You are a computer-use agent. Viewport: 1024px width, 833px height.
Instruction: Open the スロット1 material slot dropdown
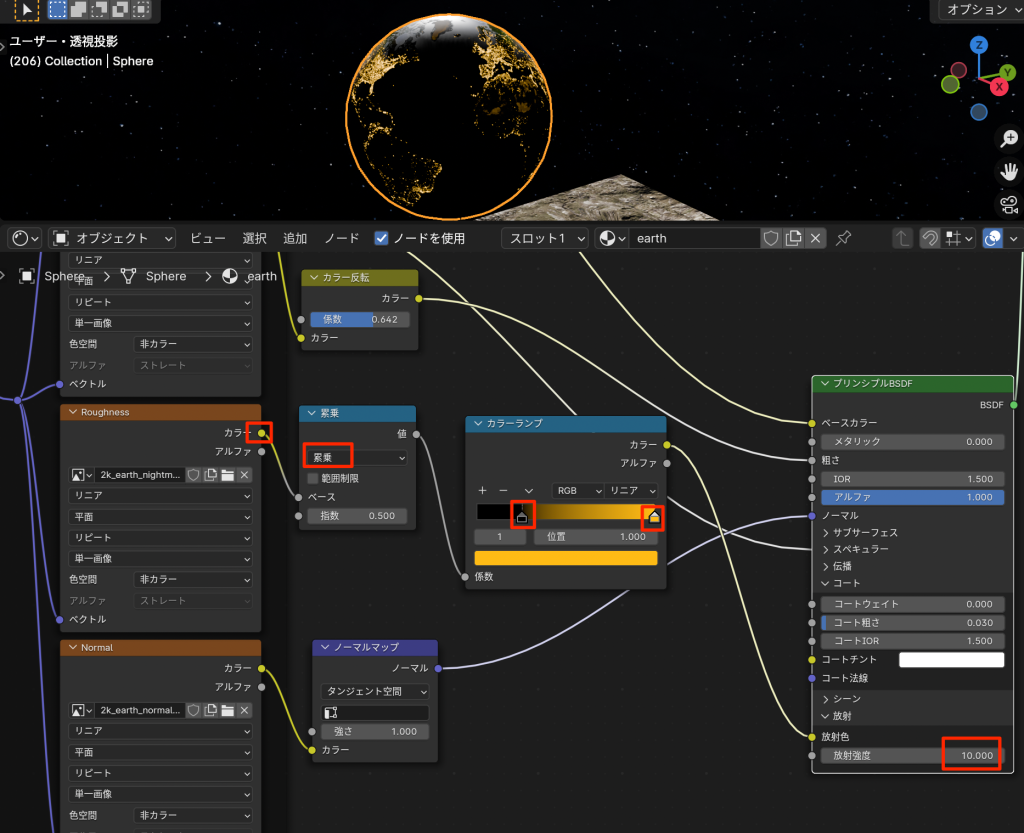click(545, 238)
